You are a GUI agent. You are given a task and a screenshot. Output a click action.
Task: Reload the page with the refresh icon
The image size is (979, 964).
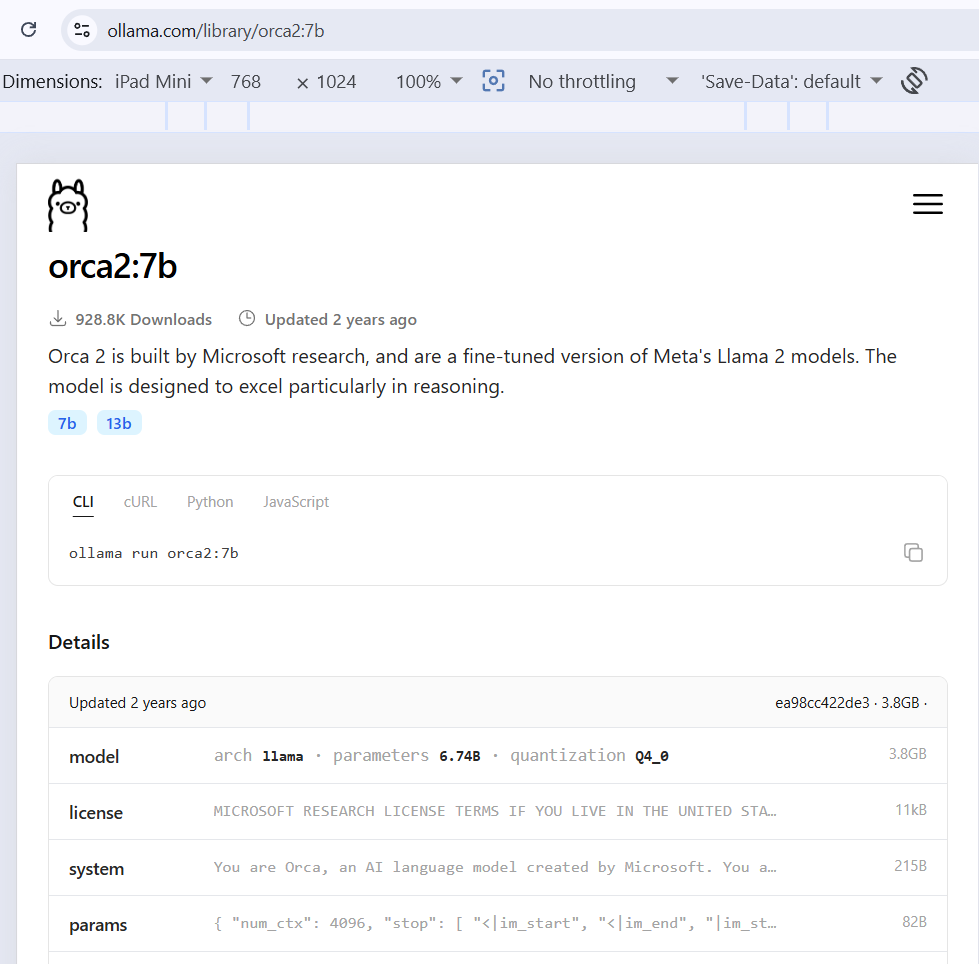[x=29, y=29]
